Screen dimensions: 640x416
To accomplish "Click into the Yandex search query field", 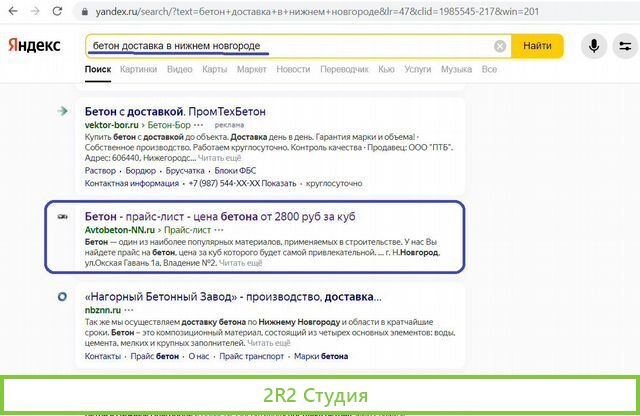I will coord(290,46).
